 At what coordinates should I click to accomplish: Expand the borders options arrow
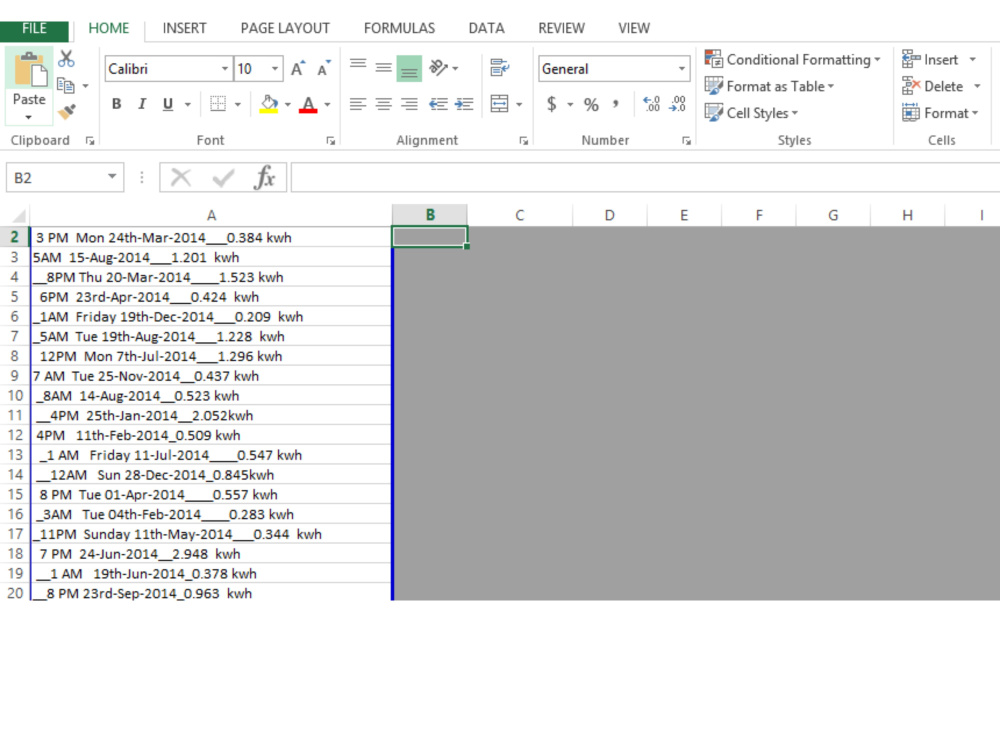(238, 105)
